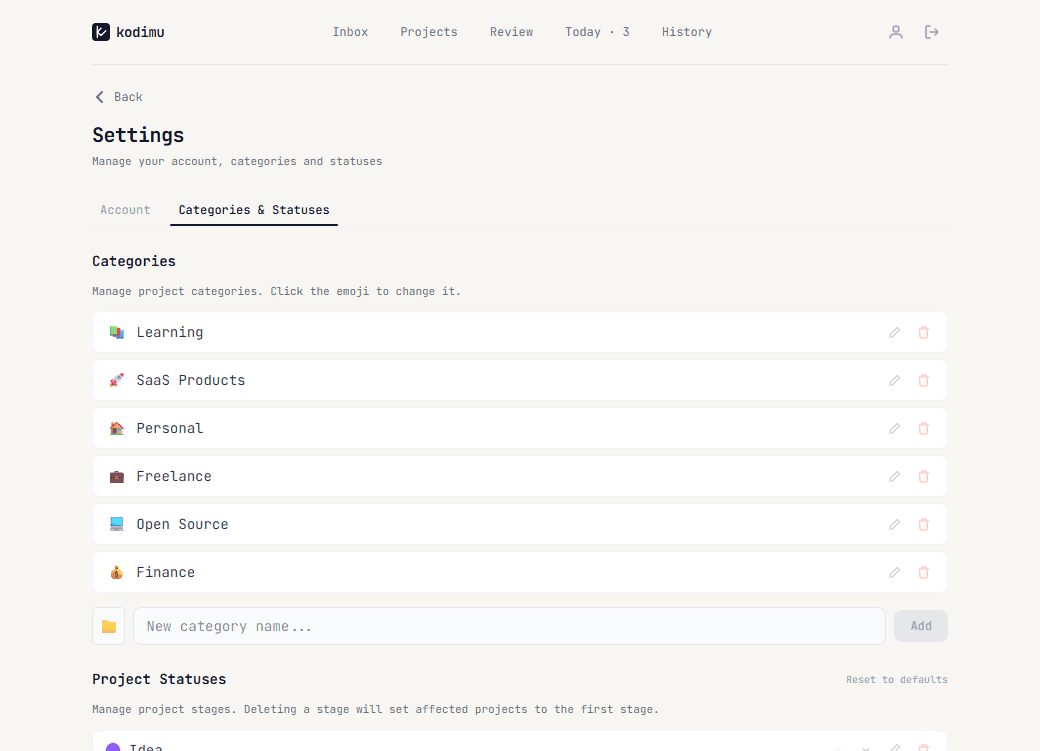Switch to the Account tab
Viewport: 1040px width, 751px height.
point(125,210)
